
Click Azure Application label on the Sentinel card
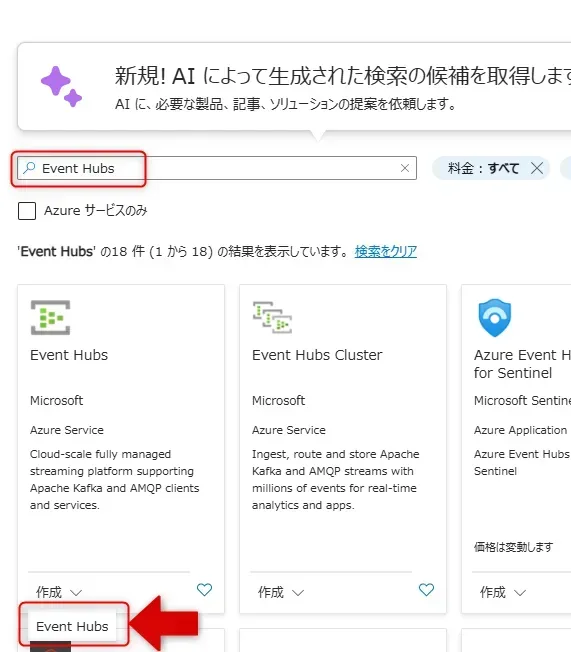[520, 430]
